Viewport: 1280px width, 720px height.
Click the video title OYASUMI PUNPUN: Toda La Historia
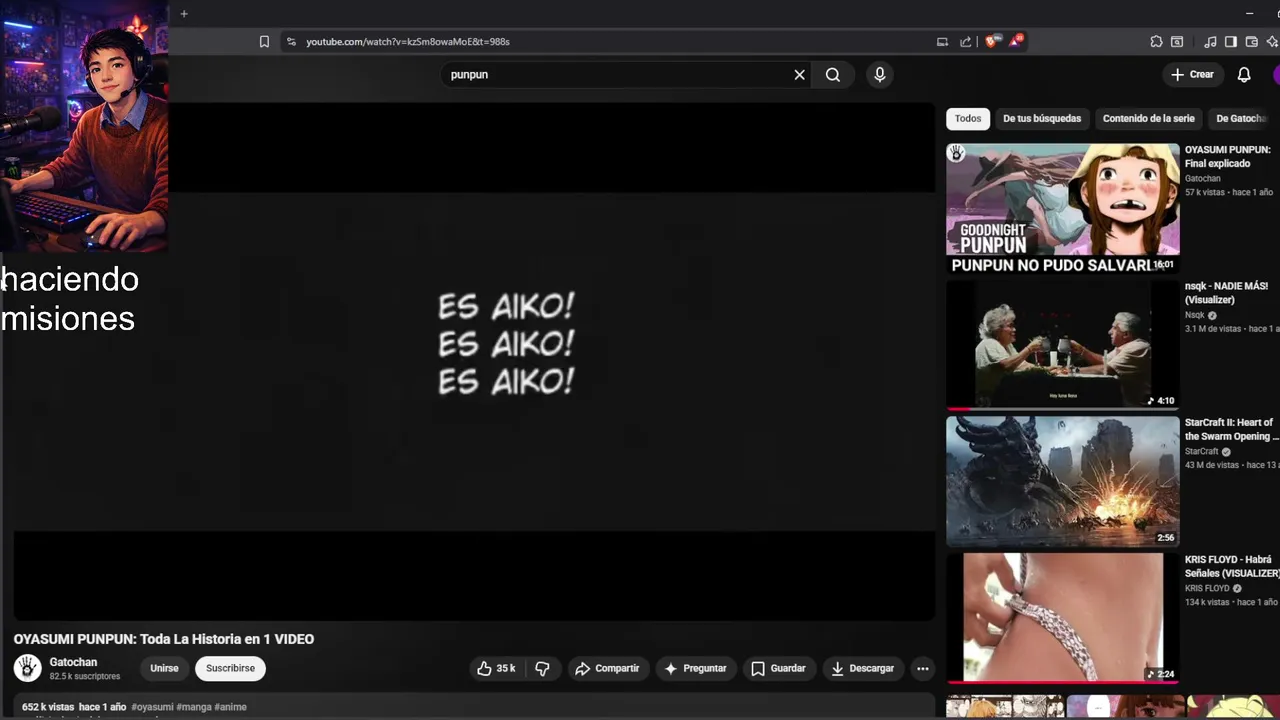coord(164,639)
